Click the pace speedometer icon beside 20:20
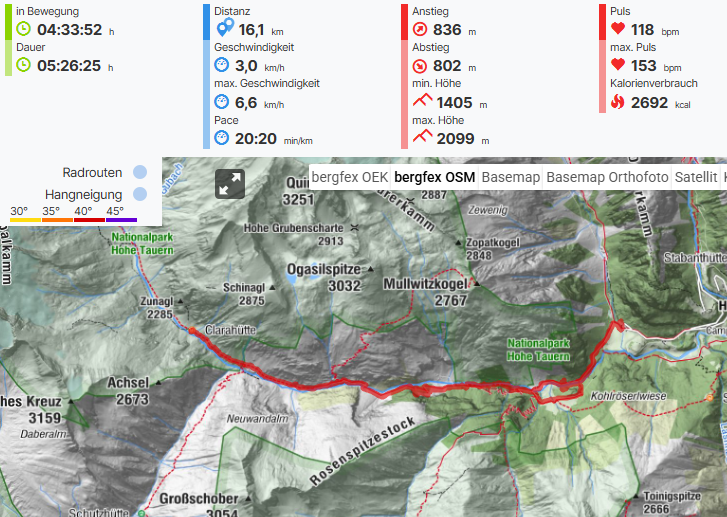The width and height of the screenshot is (727, 517). click(222, 138)
